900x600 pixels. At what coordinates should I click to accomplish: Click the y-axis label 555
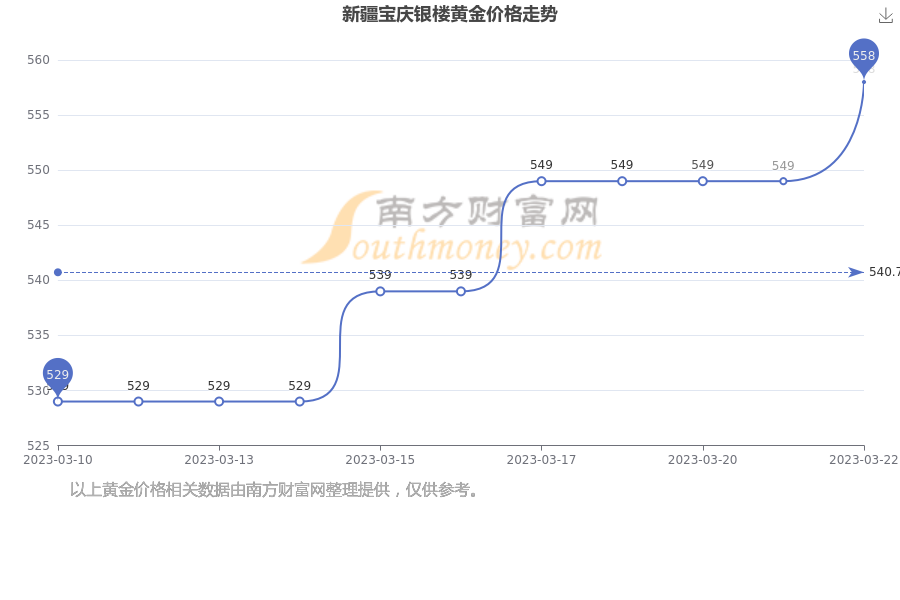tap(38, 115)
